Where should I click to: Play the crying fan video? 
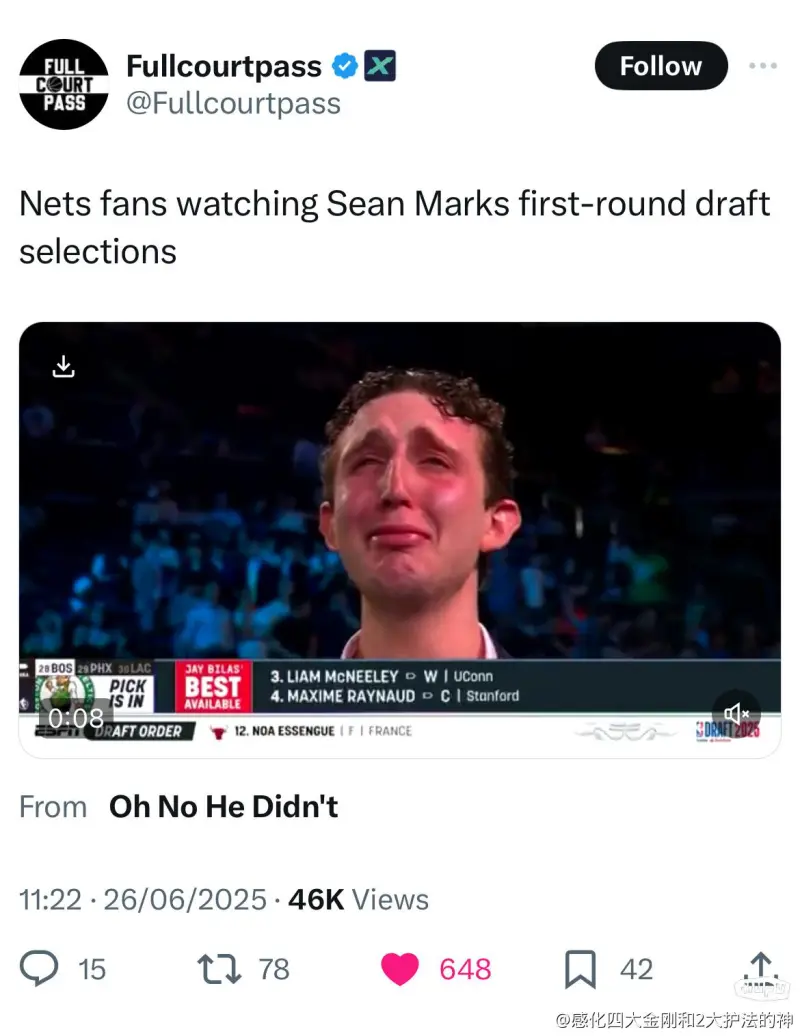click(x=400, y=520)
